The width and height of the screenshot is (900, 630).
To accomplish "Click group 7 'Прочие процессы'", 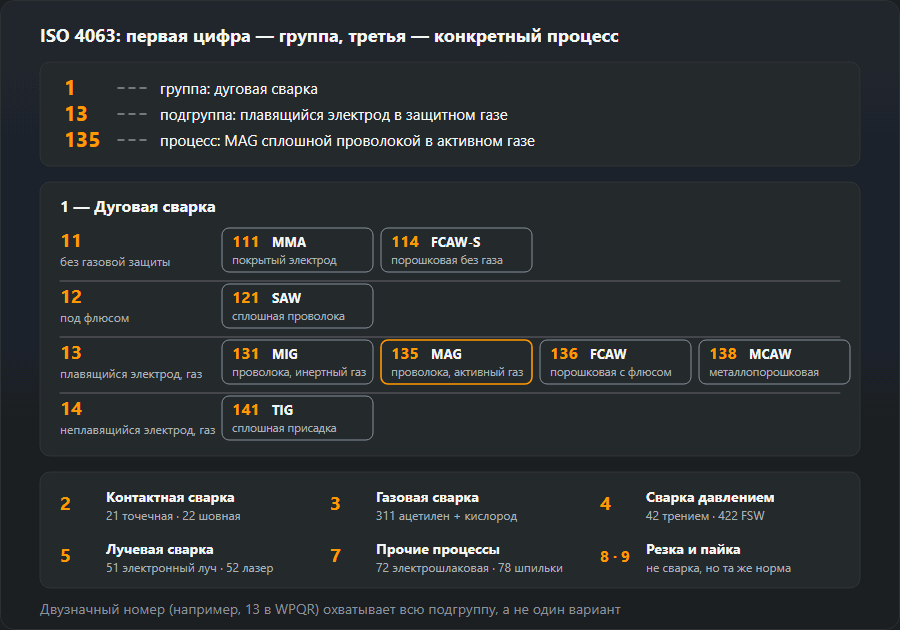I will tap(438, 550).
